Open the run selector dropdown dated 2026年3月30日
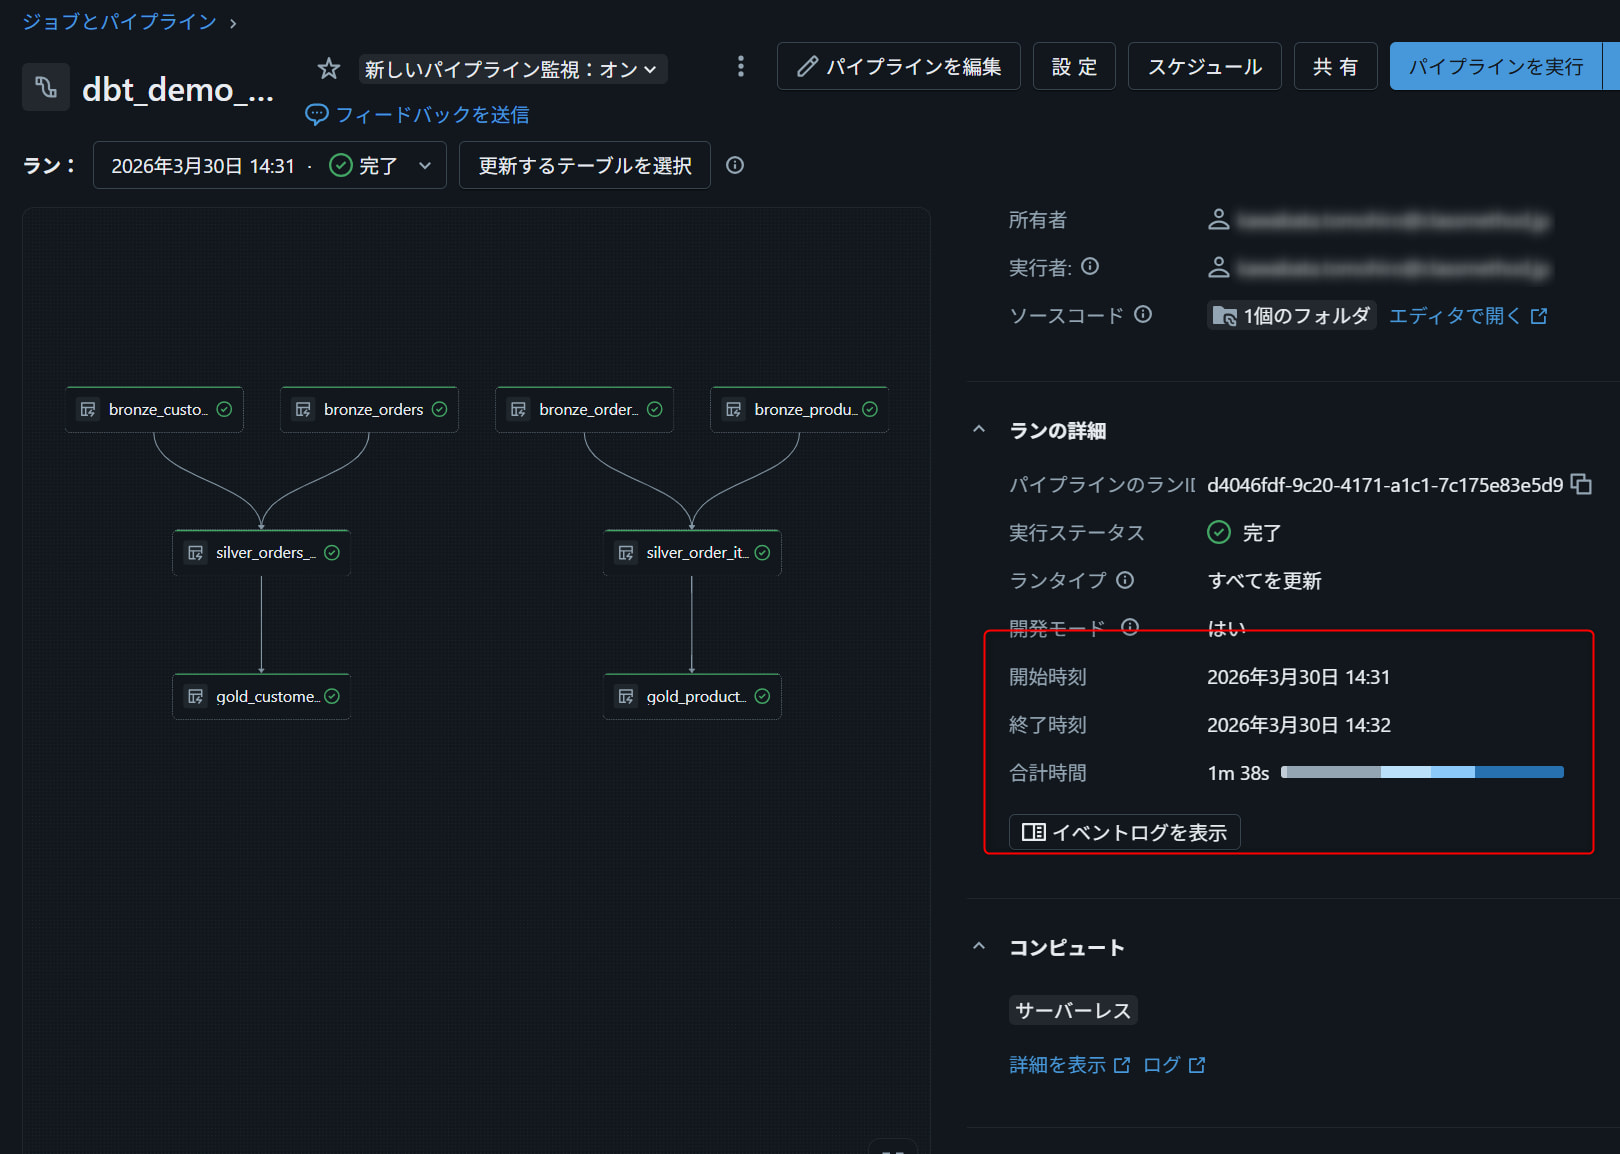Image resolution: width=1620 pixels, height=1154 pixels. coord(269,165)
